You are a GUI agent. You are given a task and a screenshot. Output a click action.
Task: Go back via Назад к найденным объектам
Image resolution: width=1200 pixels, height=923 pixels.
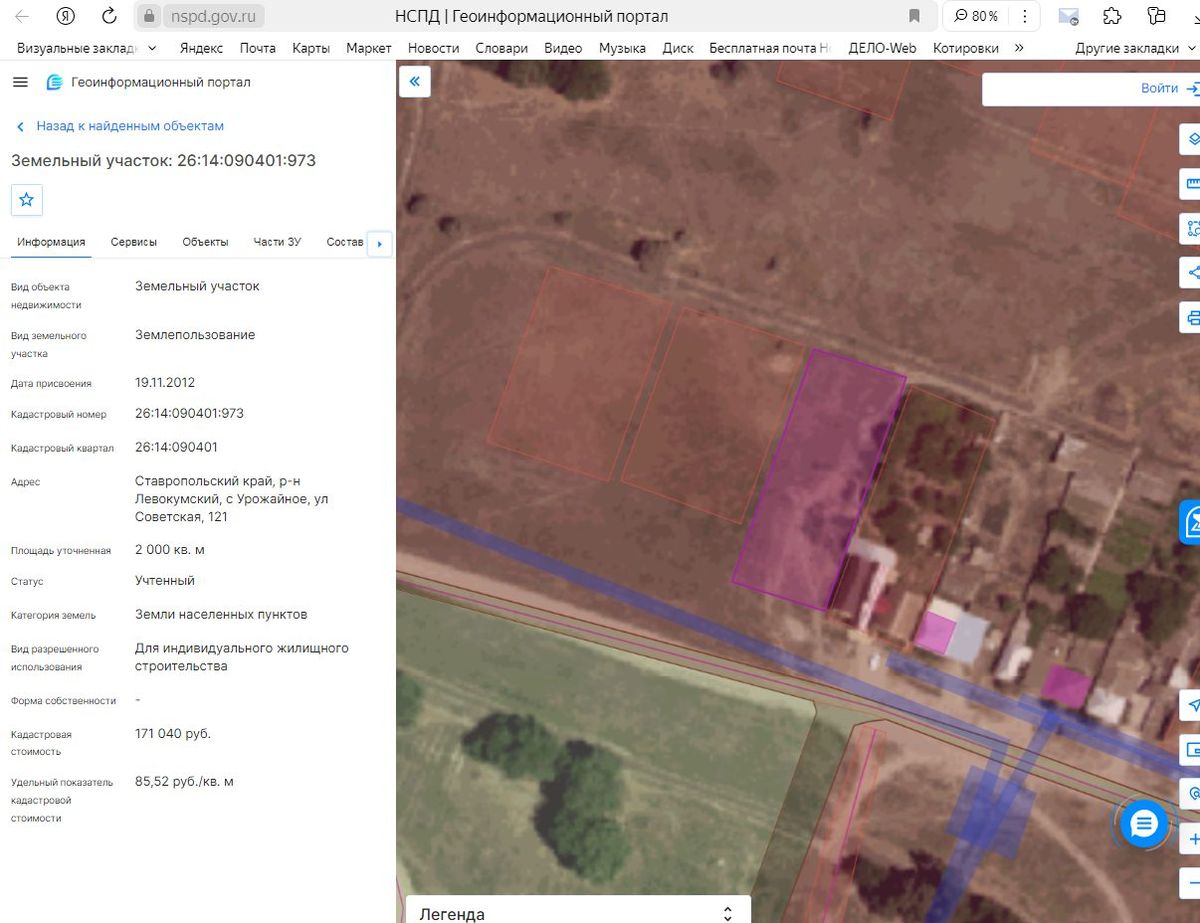pos(120,126)
